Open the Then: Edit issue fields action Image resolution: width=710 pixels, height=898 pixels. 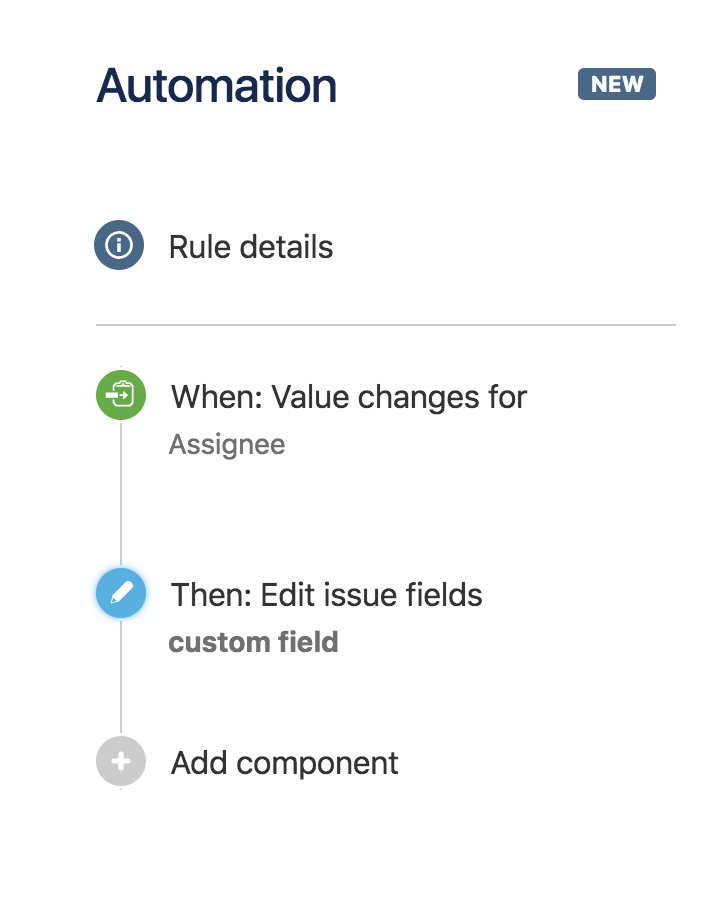tap(325, 595)
